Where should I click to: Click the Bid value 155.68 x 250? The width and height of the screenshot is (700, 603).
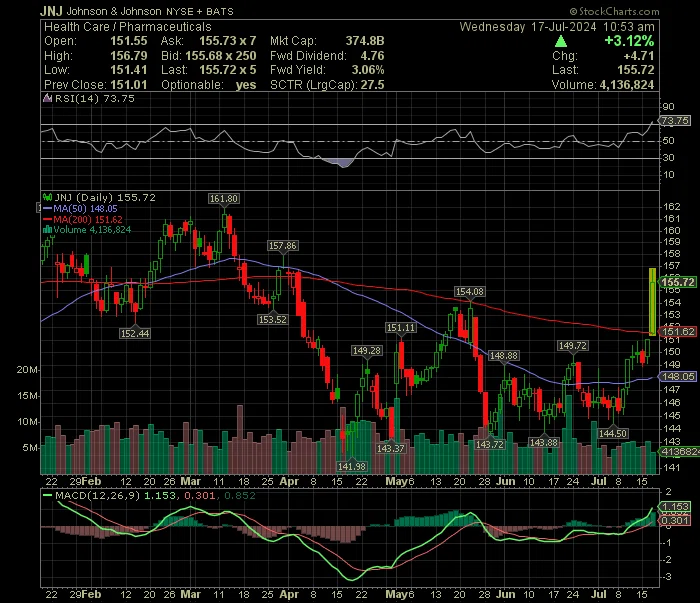(221, 56)
